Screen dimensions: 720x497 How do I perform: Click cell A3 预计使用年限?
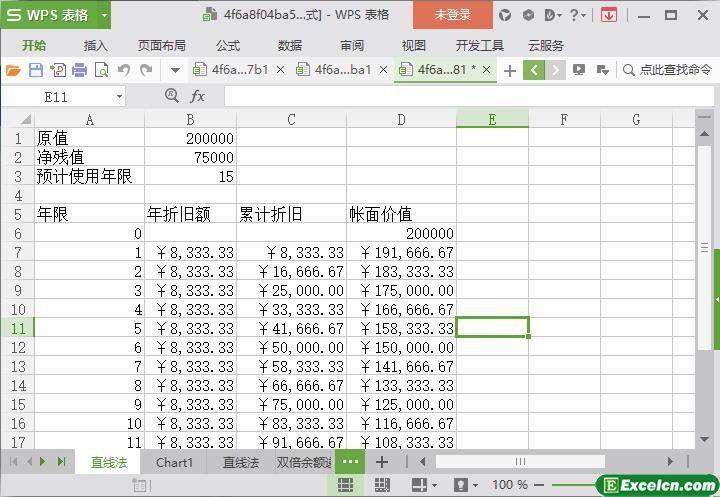(90, 176)
